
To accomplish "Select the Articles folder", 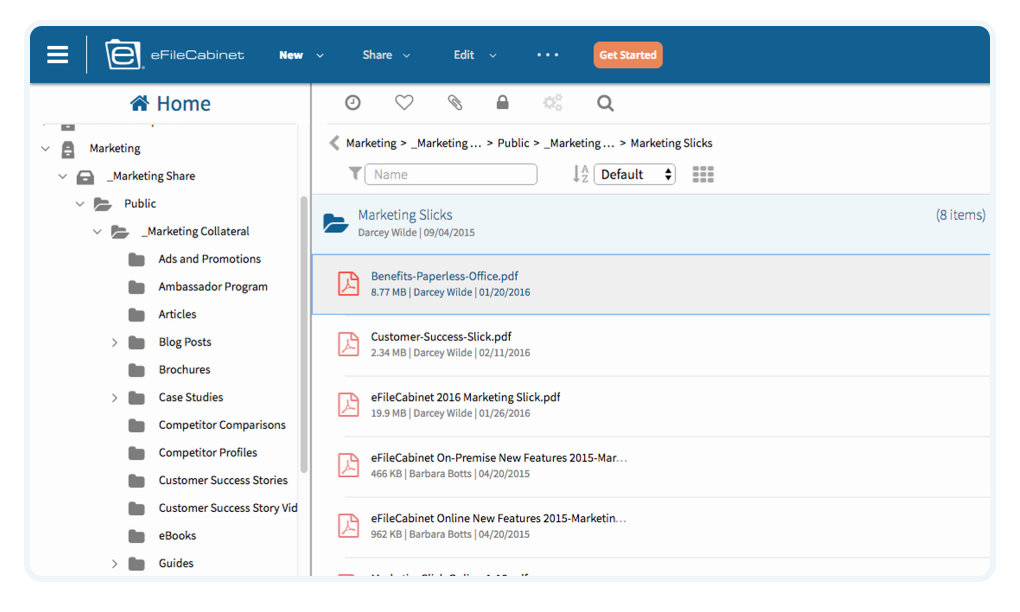I will pos(178,315).
